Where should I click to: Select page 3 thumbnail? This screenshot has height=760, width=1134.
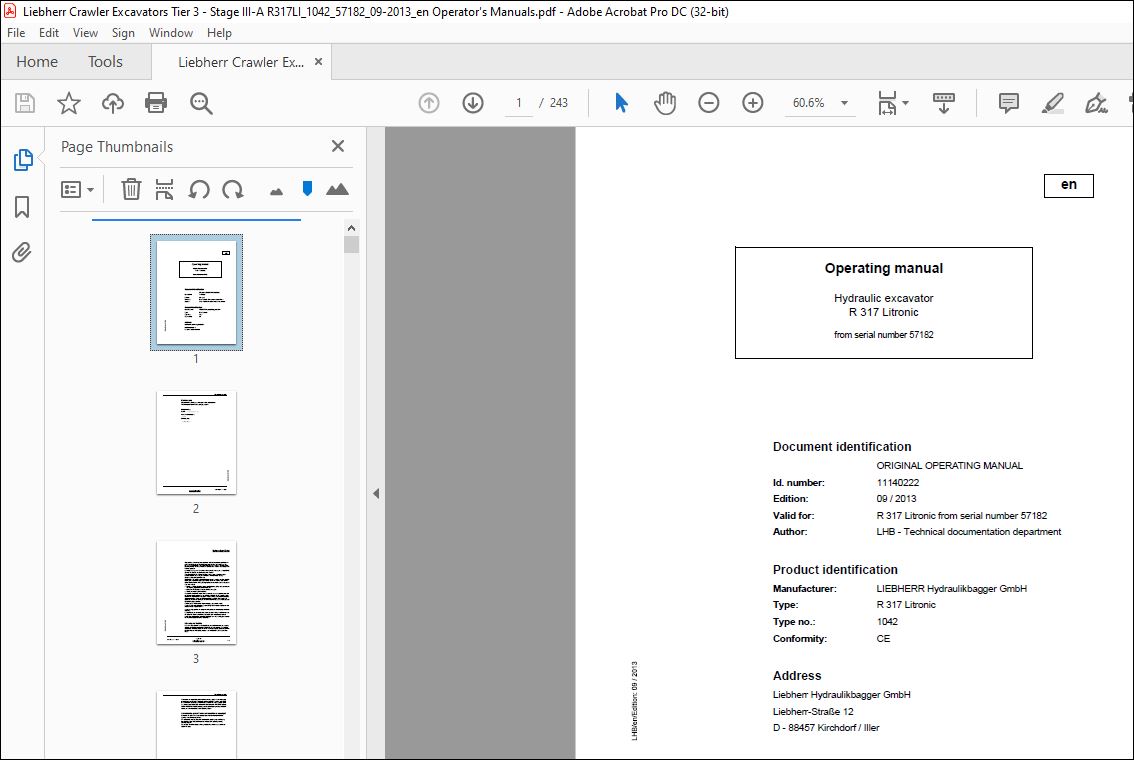pyautogui.click(x=196, y=593)
